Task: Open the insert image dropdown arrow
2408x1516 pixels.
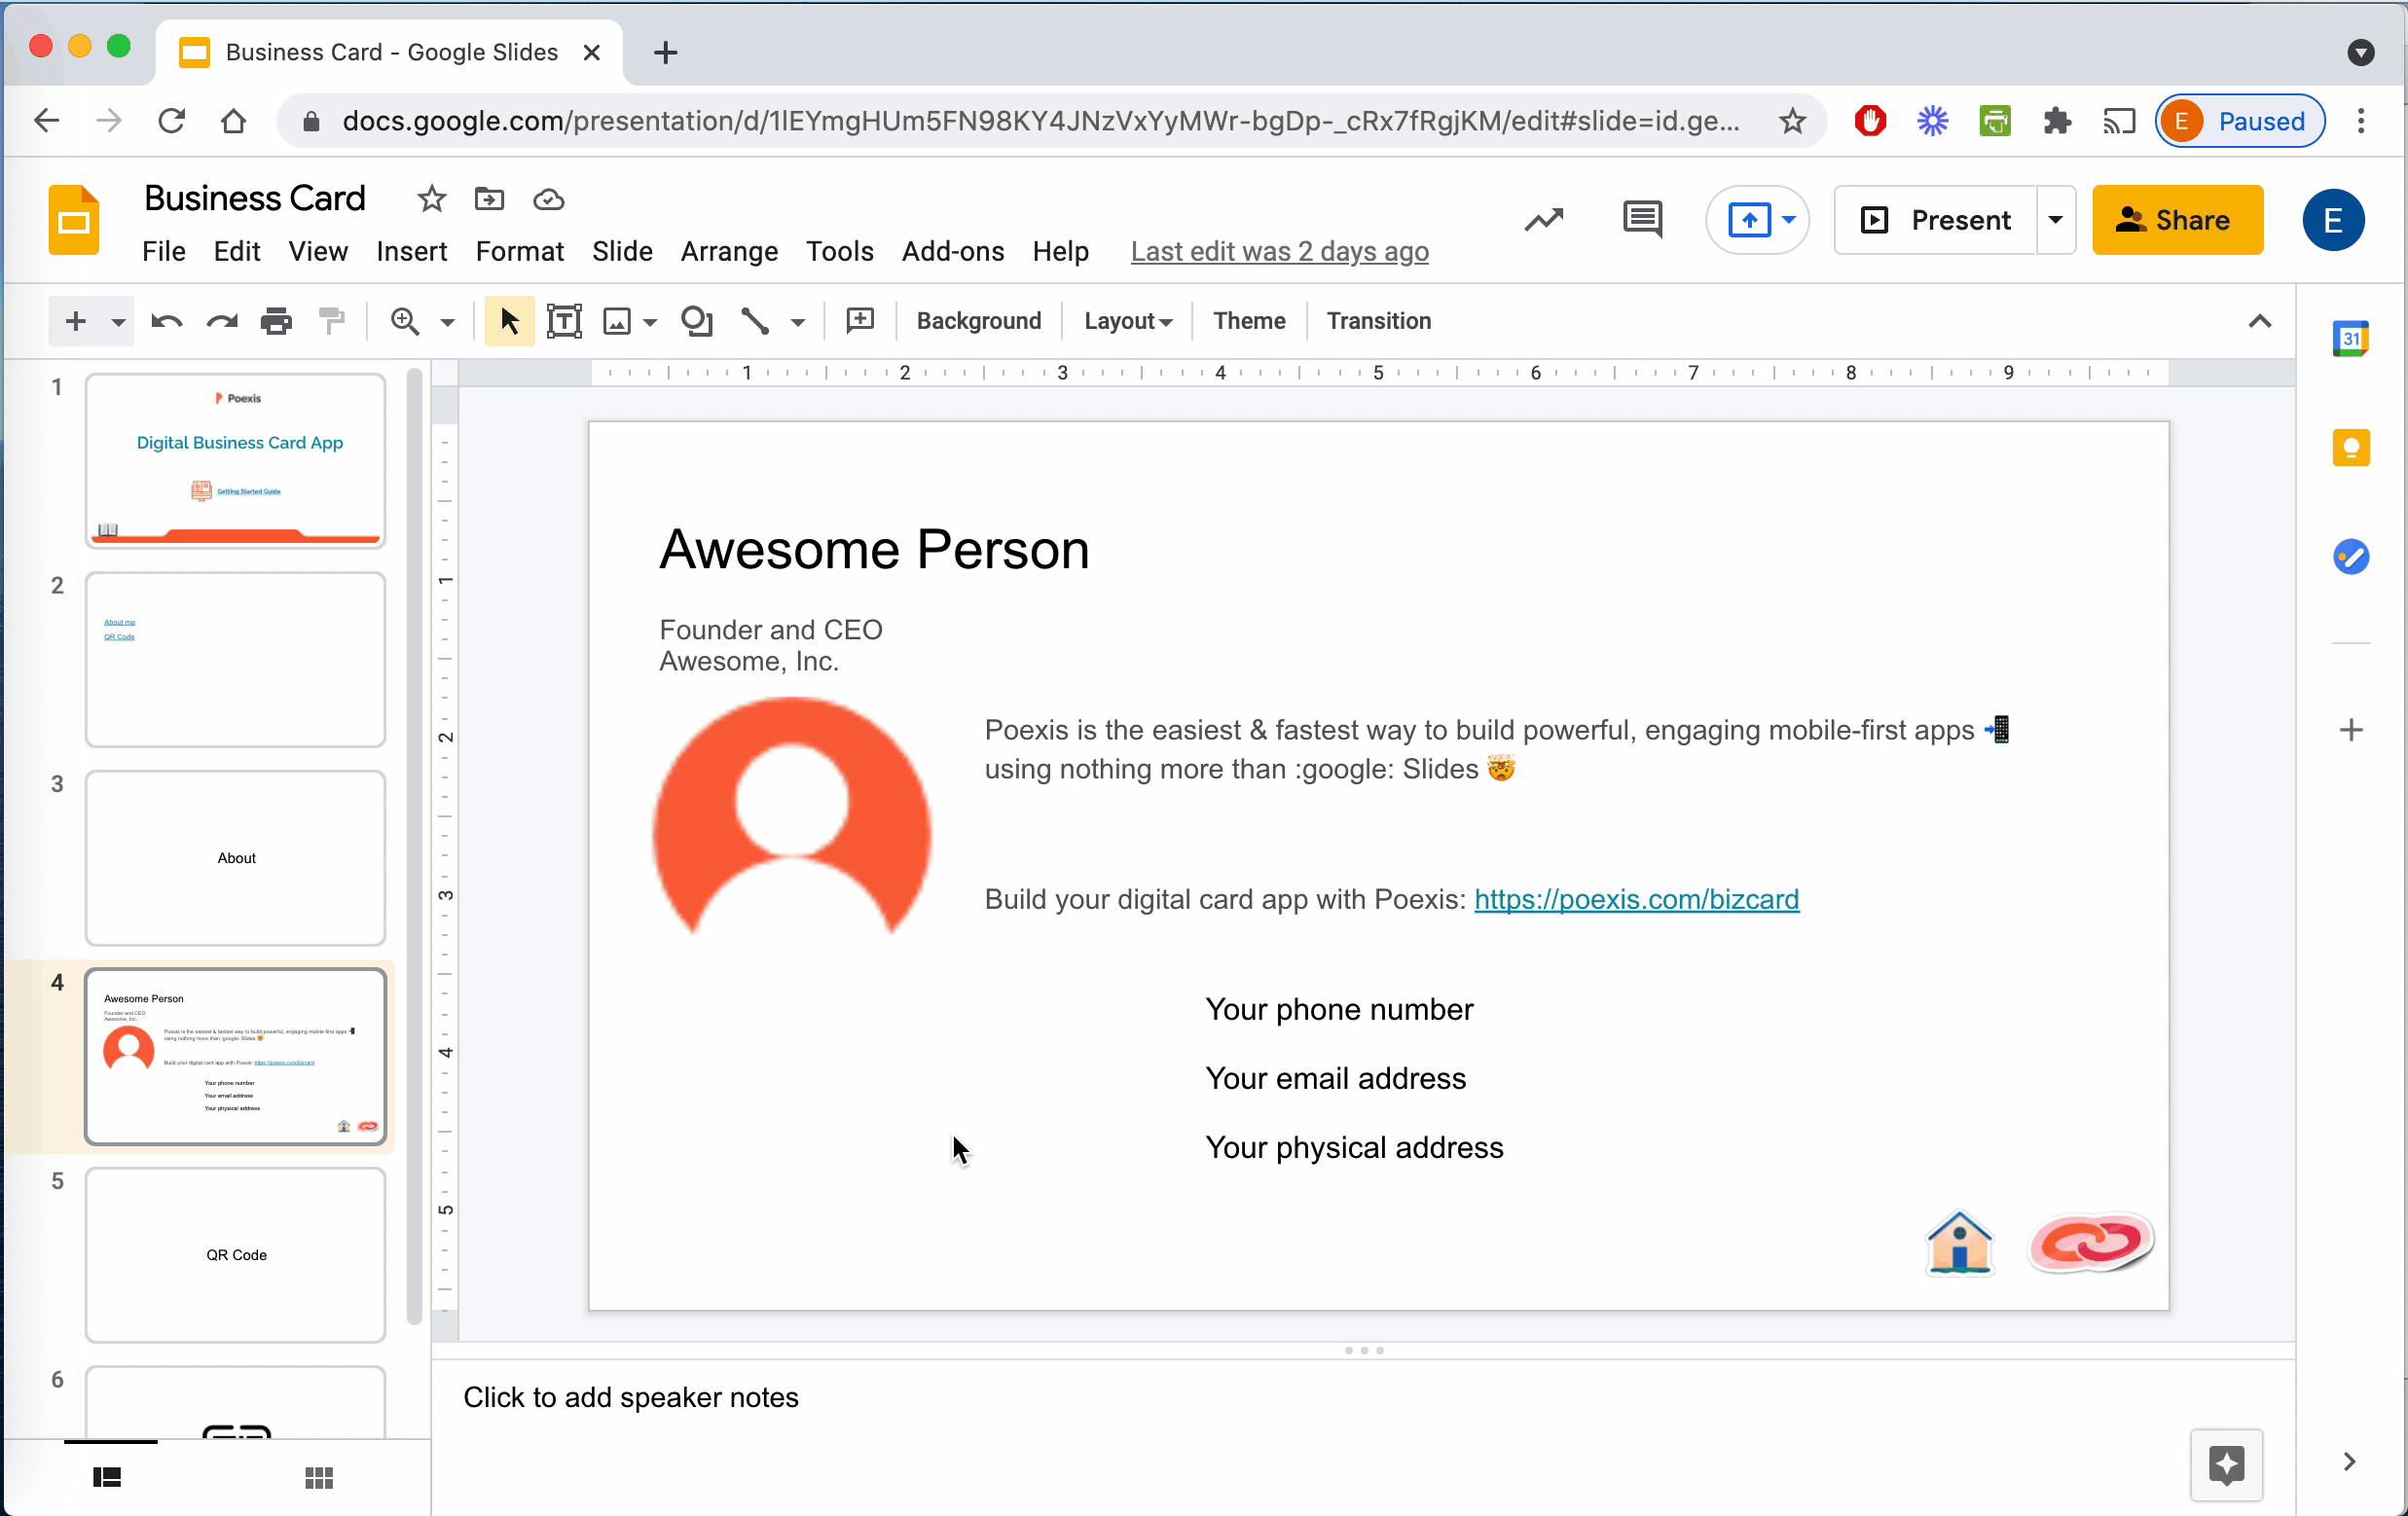Action: pyautogui.click(x=650, y=322)
